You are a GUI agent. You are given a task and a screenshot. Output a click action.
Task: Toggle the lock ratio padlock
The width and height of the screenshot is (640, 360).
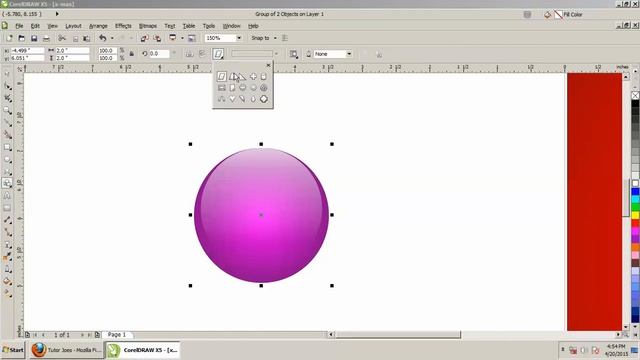click(x=132, y=54)
